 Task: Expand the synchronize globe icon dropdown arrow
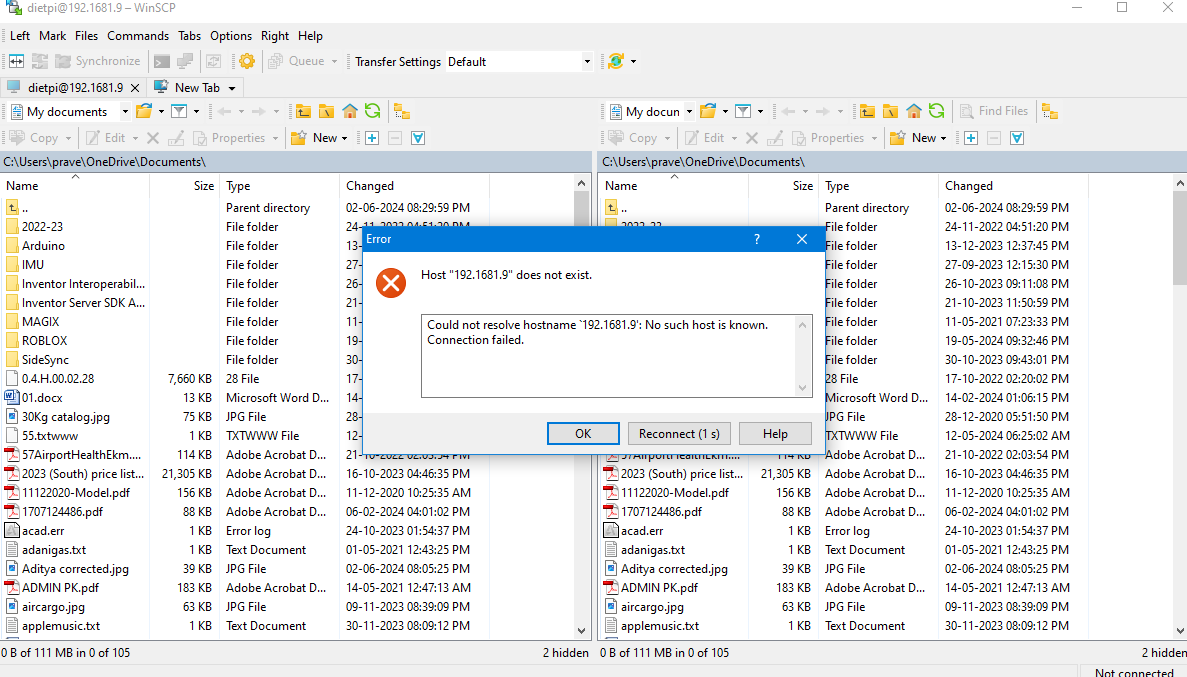coord(634,61)
